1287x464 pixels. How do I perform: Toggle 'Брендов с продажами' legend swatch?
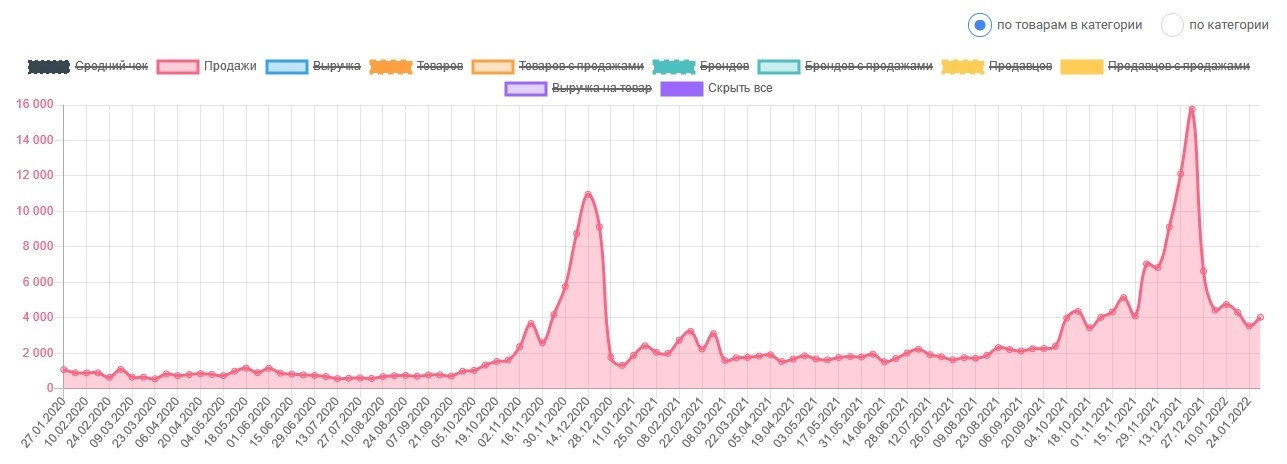point(779,66)
